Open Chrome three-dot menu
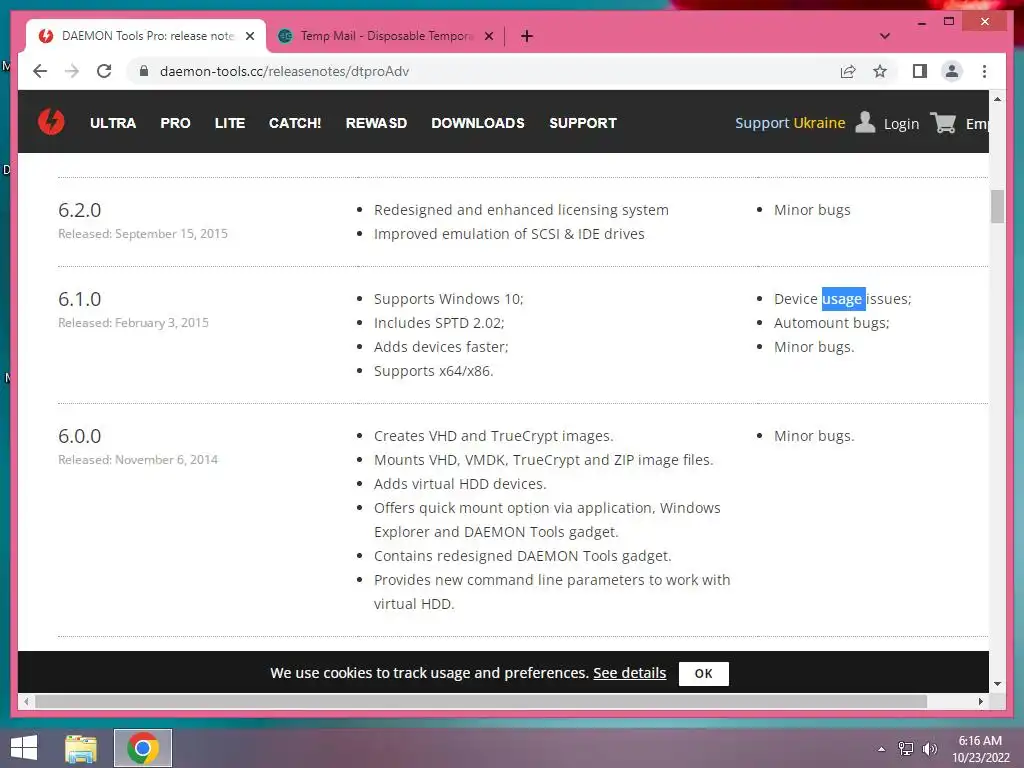 [x=984, y=71]
